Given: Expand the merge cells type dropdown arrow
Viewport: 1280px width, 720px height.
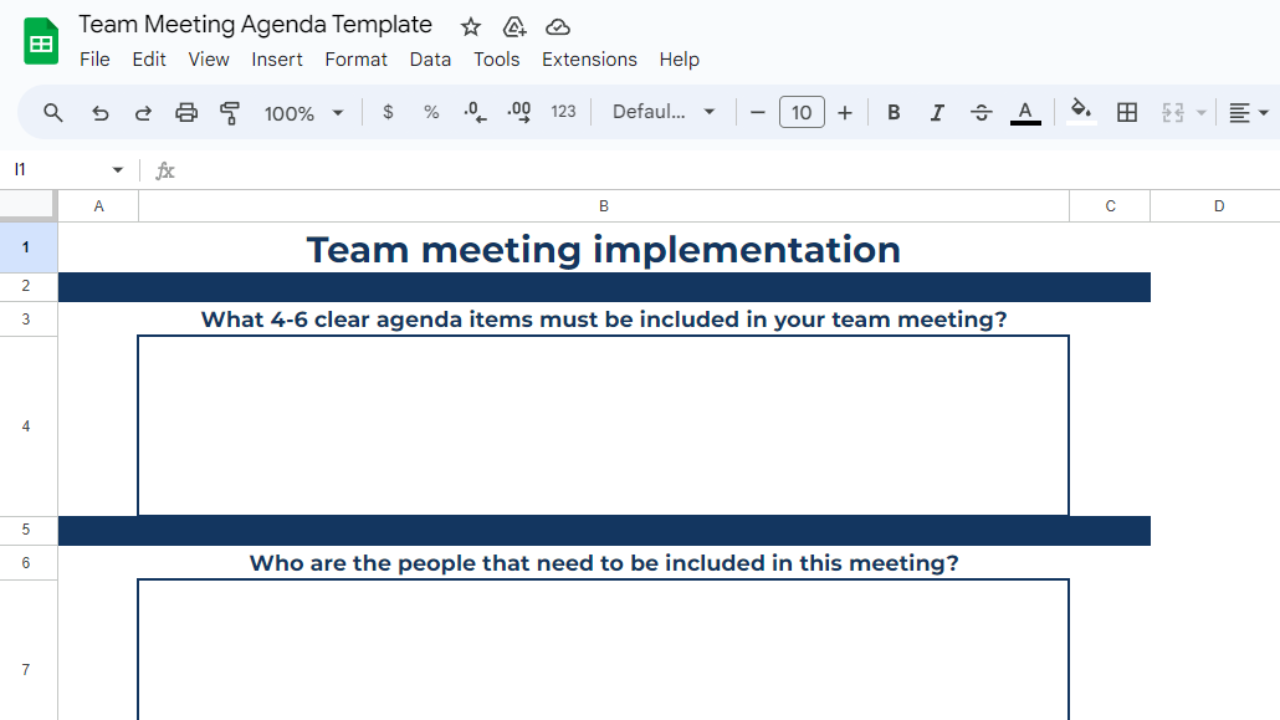Looking at the screenshot, I should pos(1202,113).
